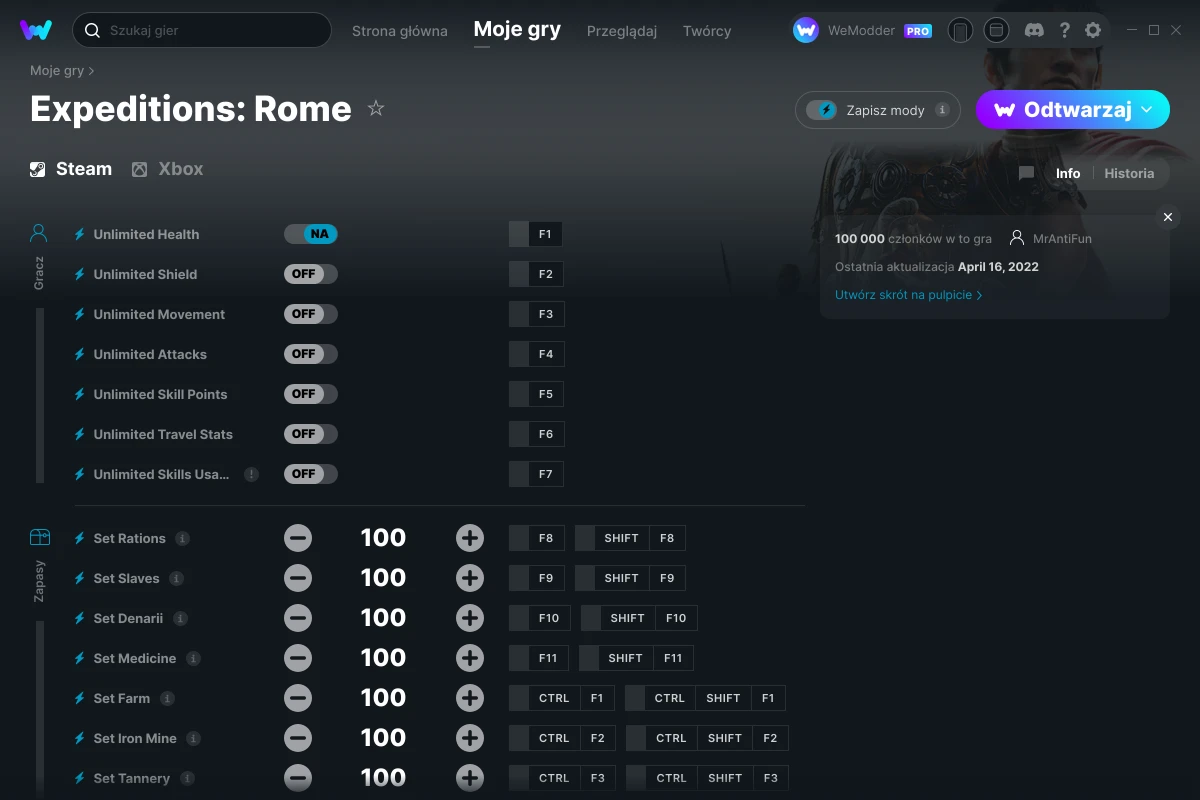The height and width of the screenshot is (800, 1200).
Task: Toggle the Zapisz mody switch
Action: pos(822,110)
